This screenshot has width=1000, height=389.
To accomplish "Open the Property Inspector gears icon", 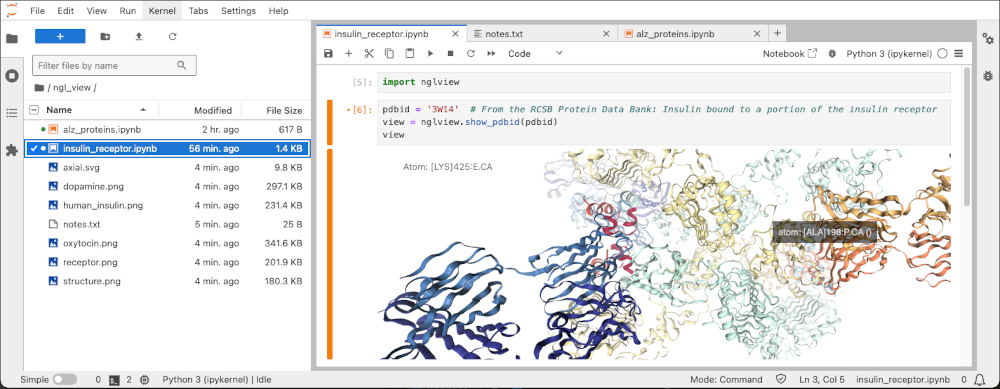I will tap(987, 38).
